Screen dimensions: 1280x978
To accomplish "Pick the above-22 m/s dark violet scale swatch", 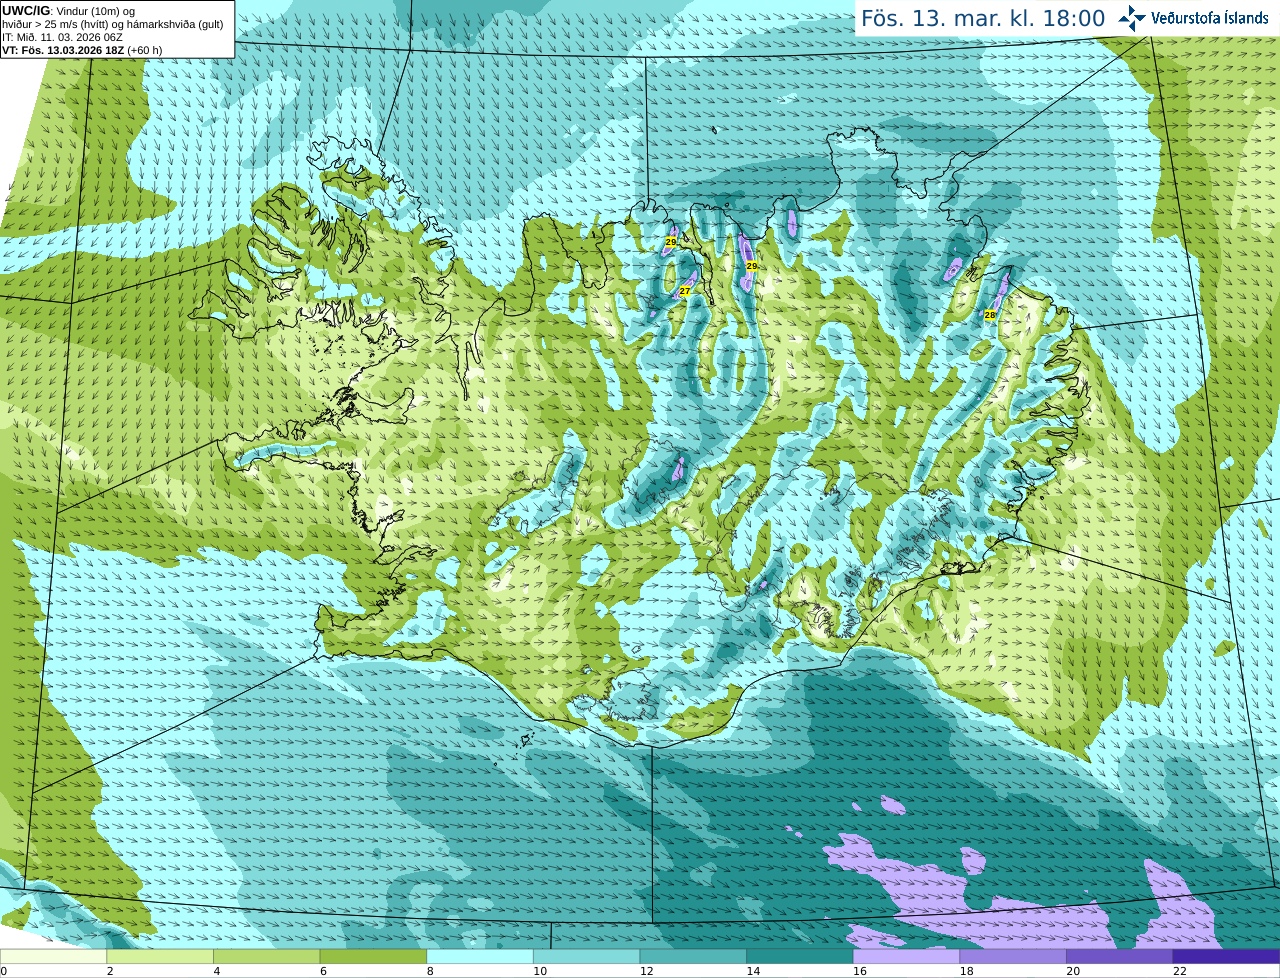I will pos(1227,957).
